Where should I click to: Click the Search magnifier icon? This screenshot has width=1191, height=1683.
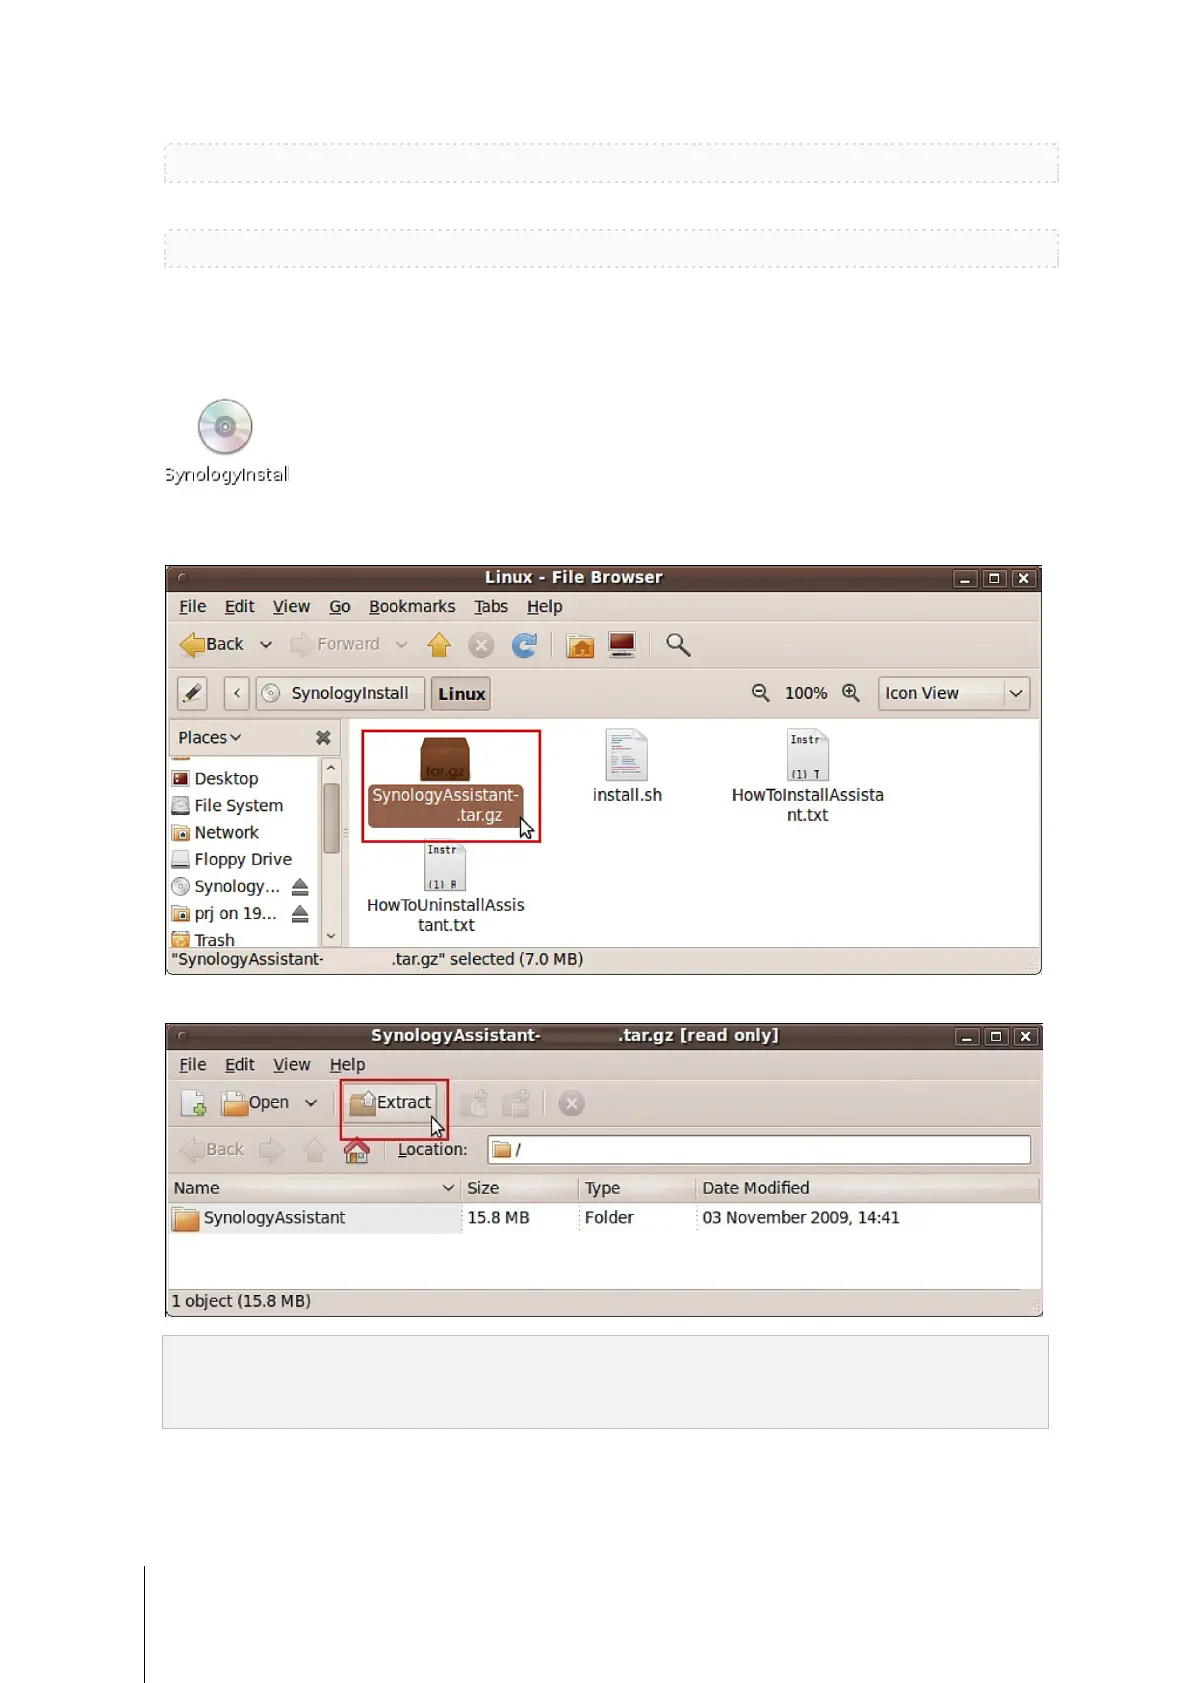(678, 645)
